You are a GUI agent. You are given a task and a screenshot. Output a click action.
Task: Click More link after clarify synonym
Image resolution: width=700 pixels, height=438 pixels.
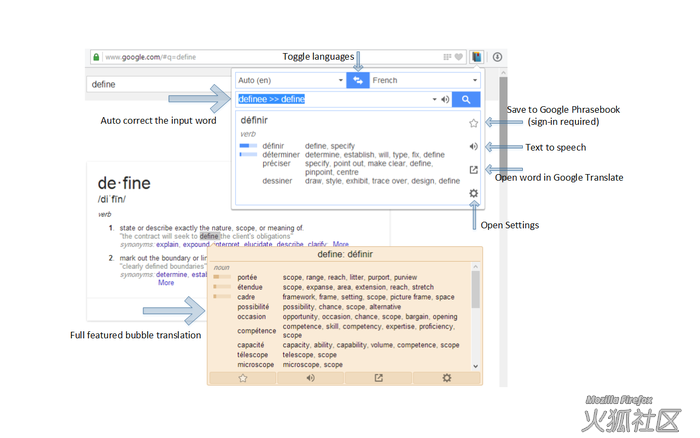tap(341, 245)
